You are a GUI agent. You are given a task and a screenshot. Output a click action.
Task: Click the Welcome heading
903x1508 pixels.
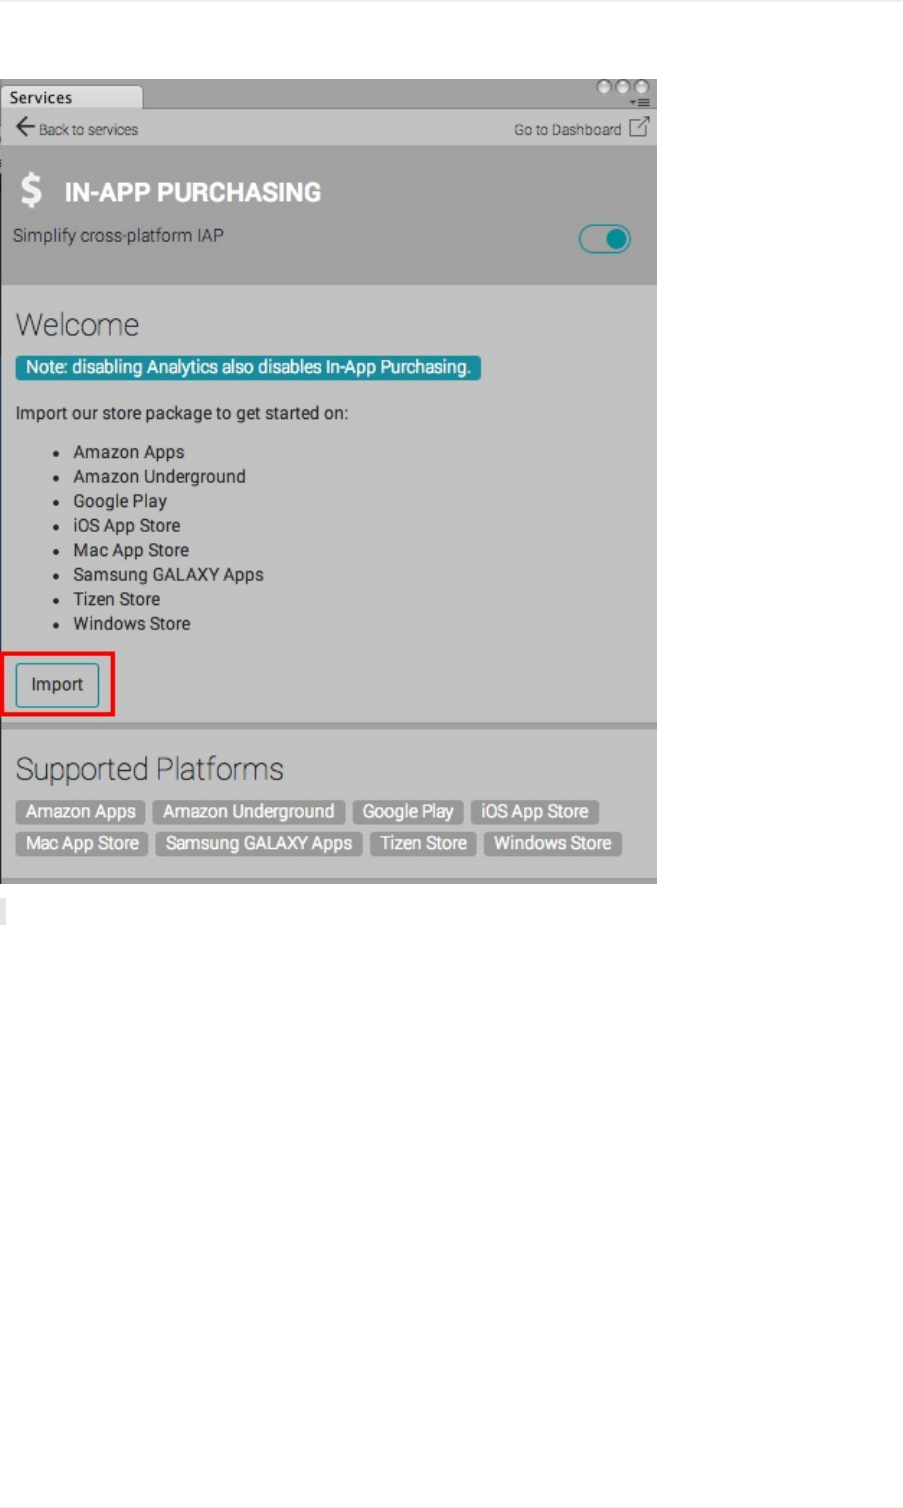77,325
